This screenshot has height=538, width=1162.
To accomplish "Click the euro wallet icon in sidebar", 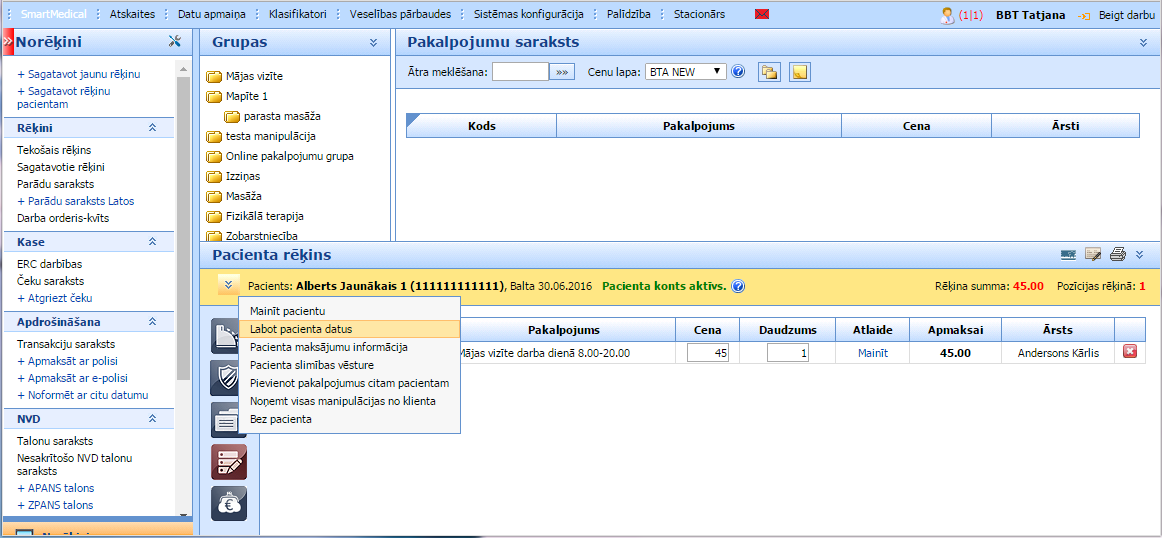I will [228, 503].
